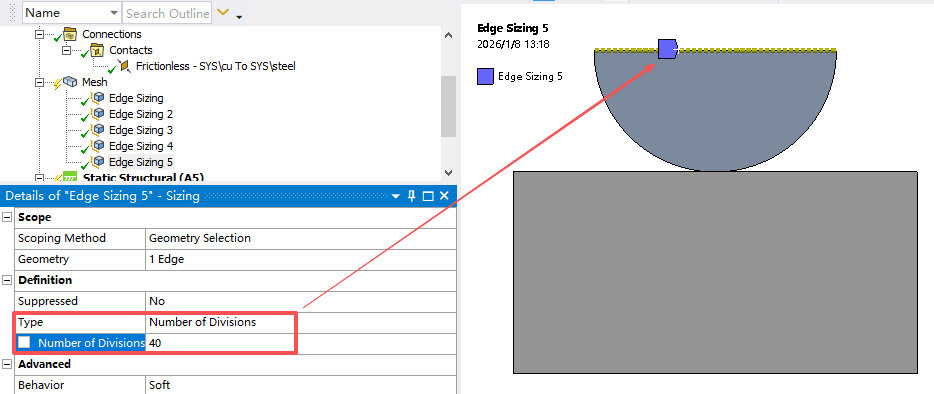Open the Details panel options dropdown arrow

click(396, 196)
